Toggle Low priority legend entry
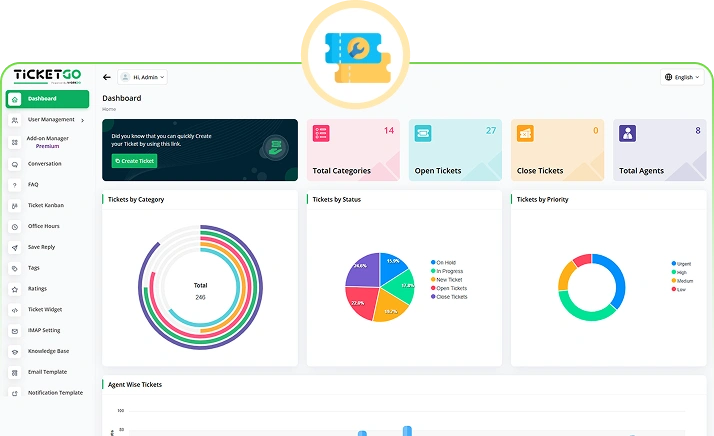714x436 pixels. point(678,289)
